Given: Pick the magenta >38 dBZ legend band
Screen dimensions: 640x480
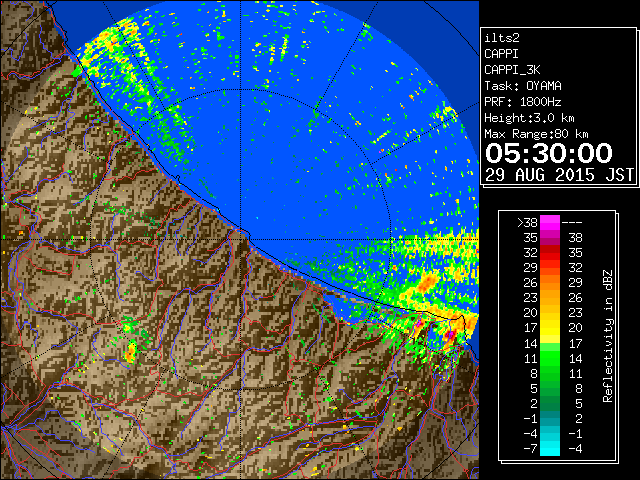Looking at the screenshot, I should (x=550, y=223).
